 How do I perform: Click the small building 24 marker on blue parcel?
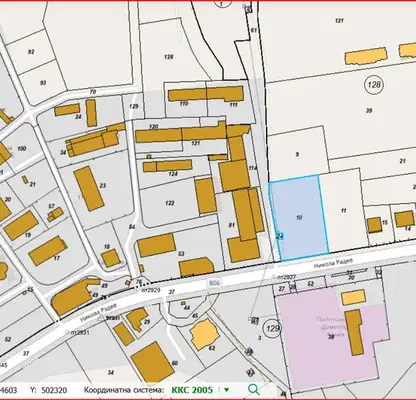280,236
